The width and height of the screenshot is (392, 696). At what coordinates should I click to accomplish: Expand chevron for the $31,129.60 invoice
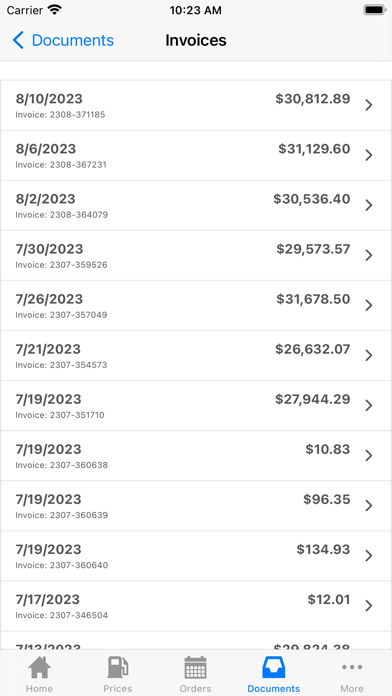tap(368, 155)
